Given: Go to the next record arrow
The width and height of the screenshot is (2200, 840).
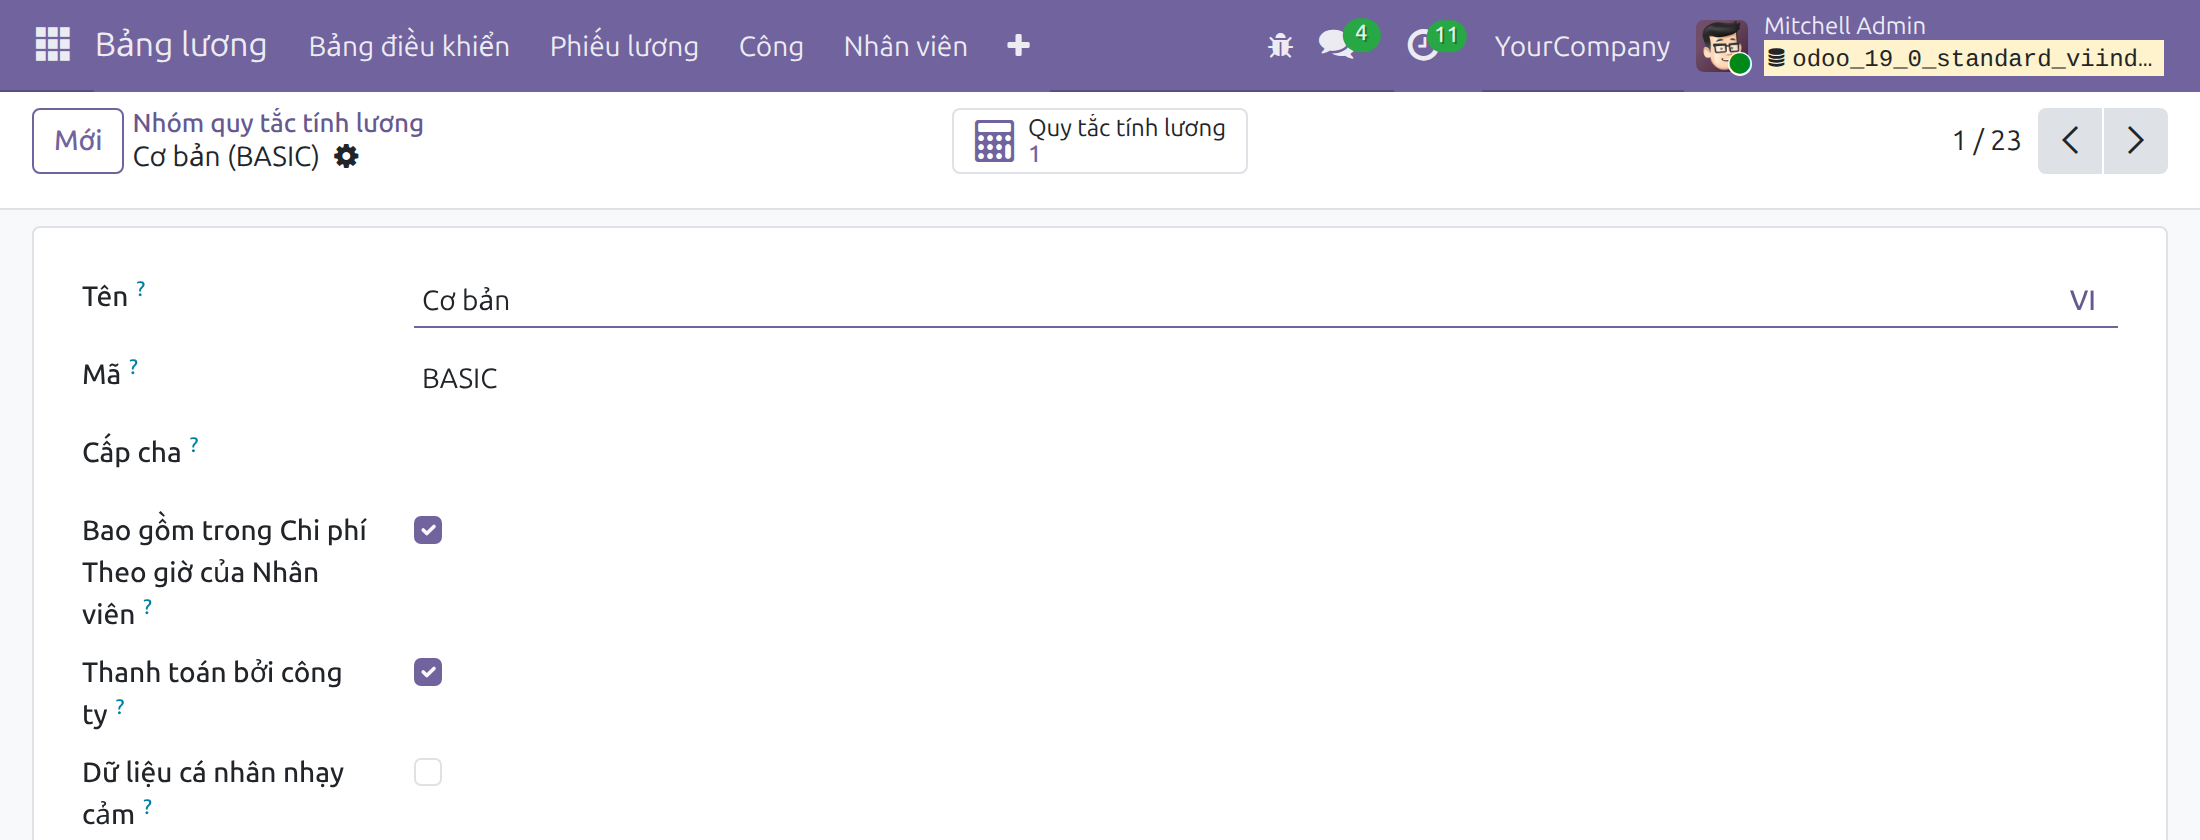Looking at the screenshot, I should [2135, 141].
